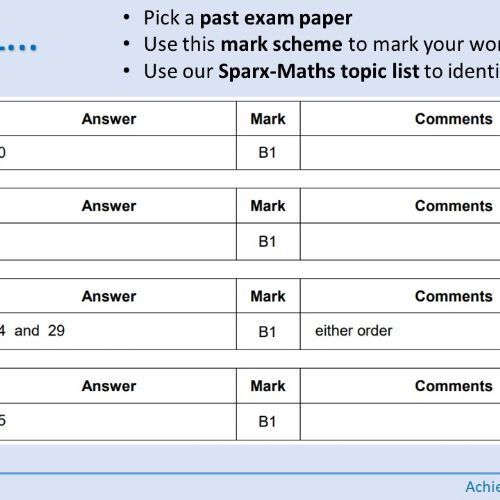The image size is (500, 500).
Task: Select the B1 mark cell in the second table
Action: pyautogui.click(x=268, y=242)
